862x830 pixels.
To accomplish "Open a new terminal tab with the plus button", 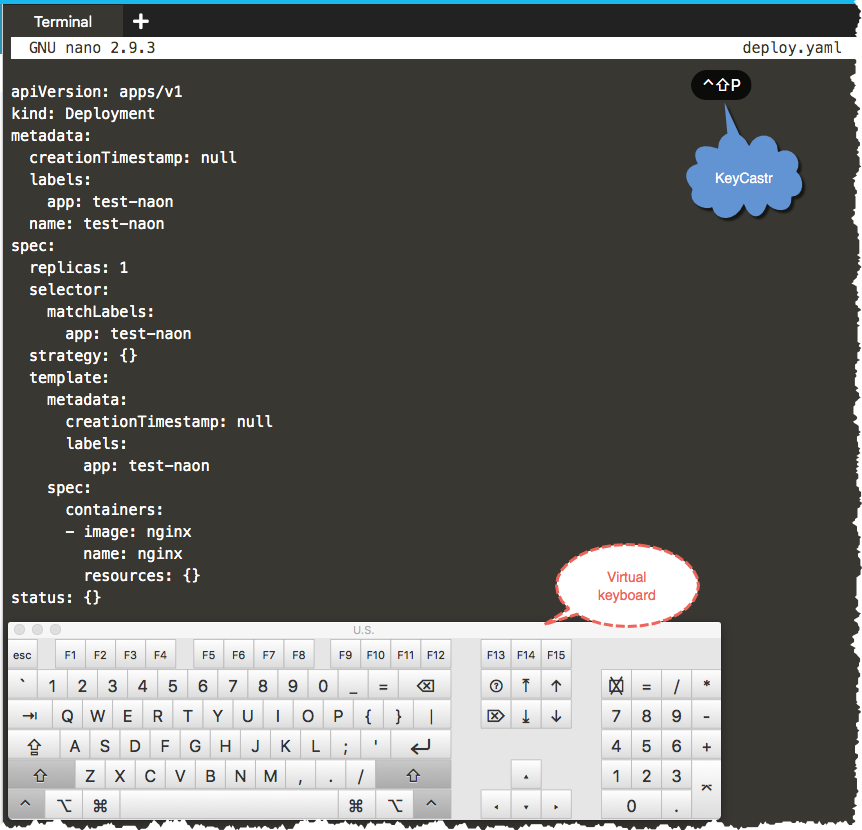I will (x=141, y=21).
